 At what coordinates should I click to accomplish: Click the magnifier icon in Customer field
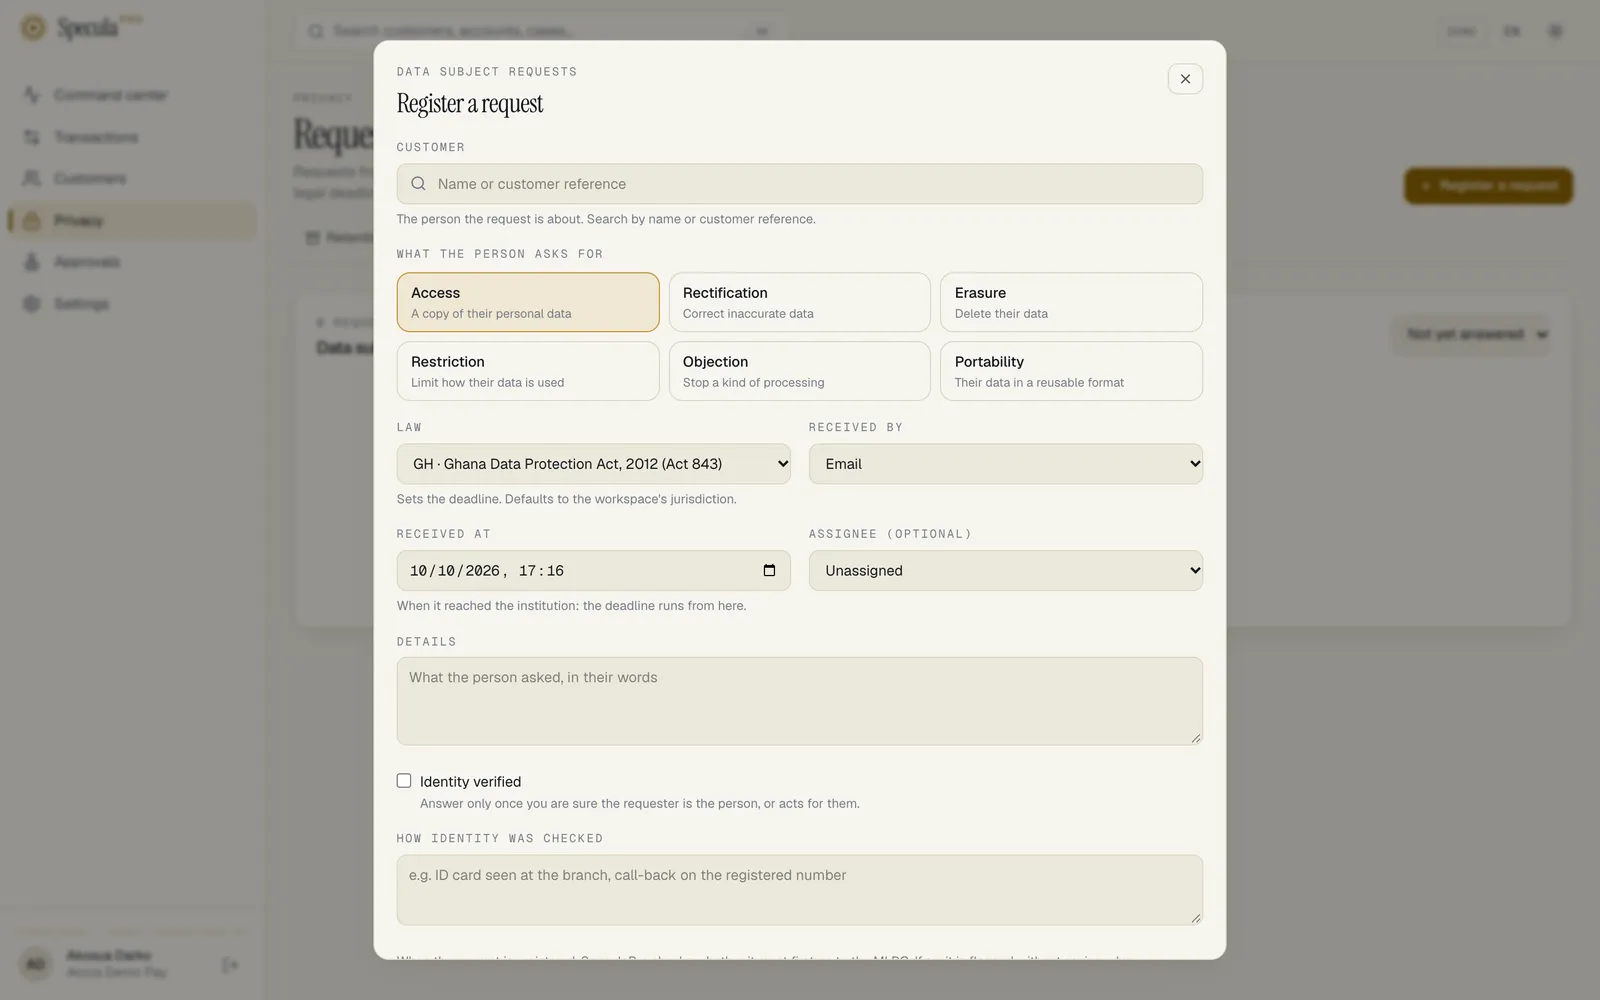[418, 184]
